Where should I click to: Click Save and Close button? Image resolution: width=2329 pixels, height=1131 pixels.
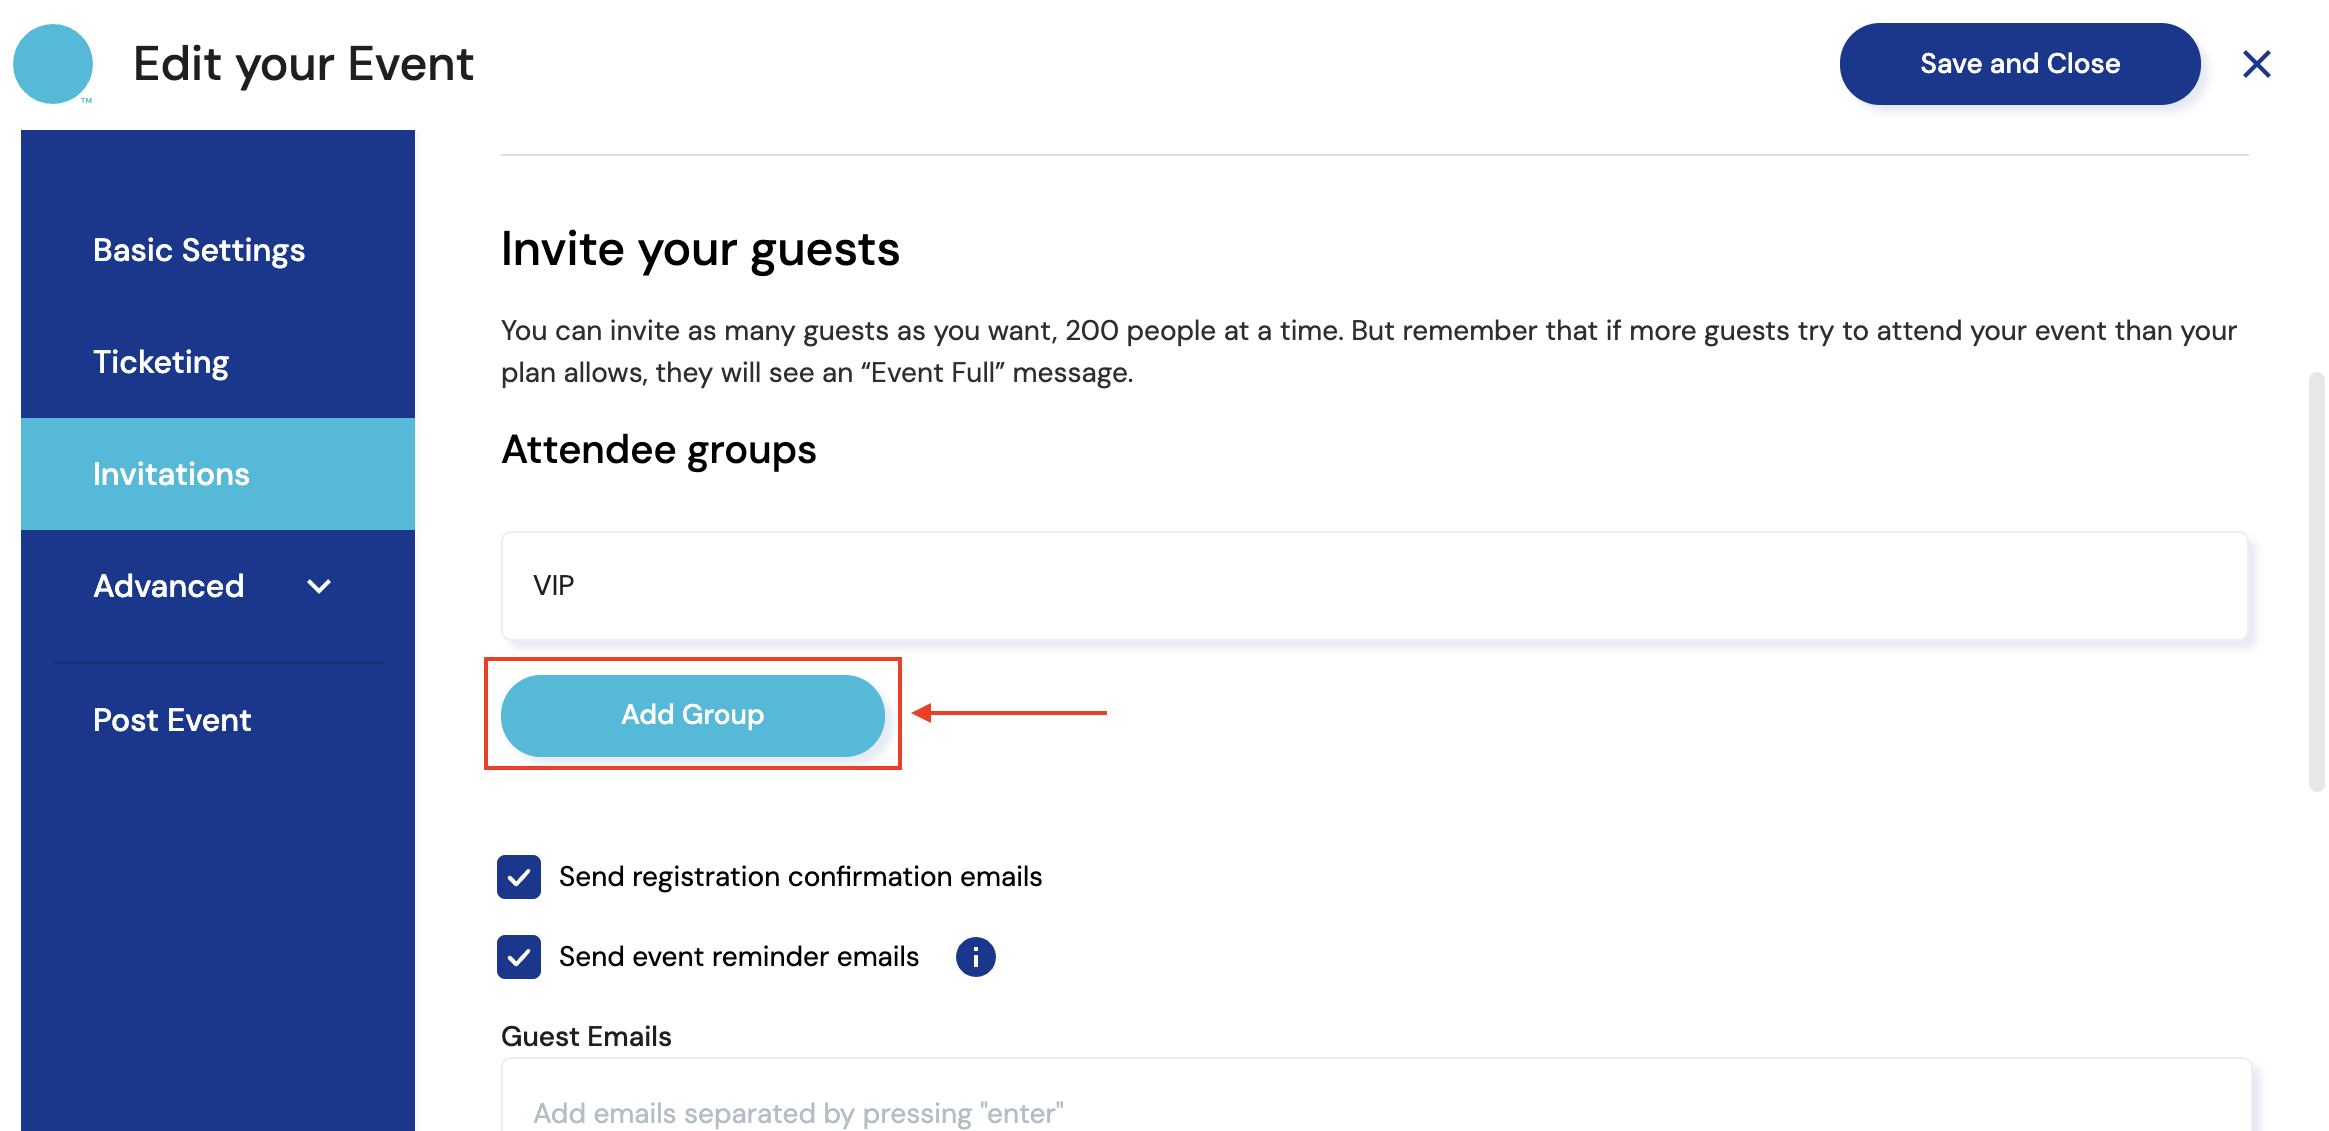click(2019, 64)
